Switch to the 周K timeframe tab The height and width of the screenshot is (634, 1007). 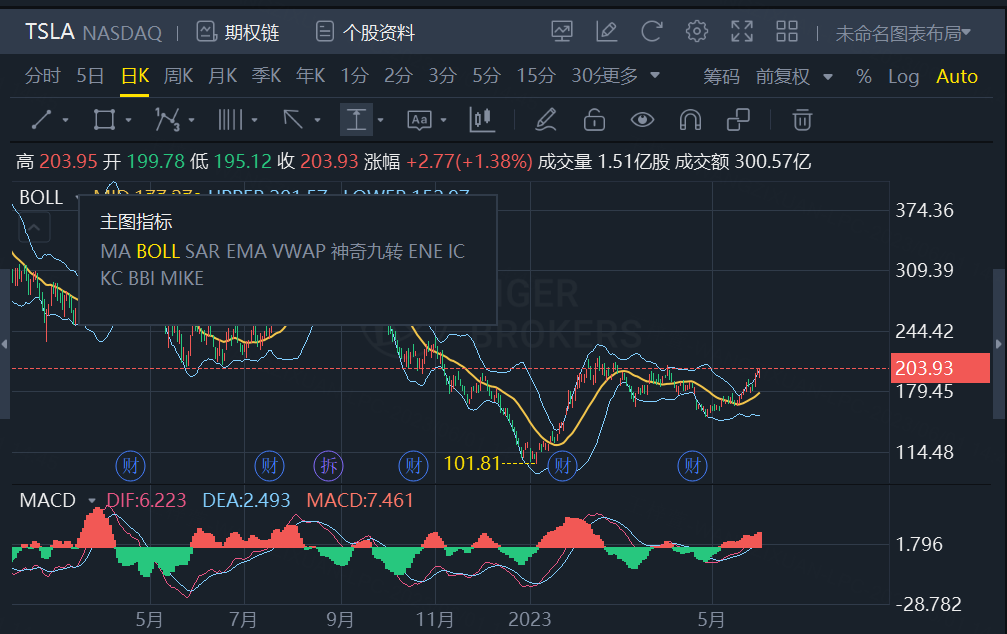pos(178,76)
